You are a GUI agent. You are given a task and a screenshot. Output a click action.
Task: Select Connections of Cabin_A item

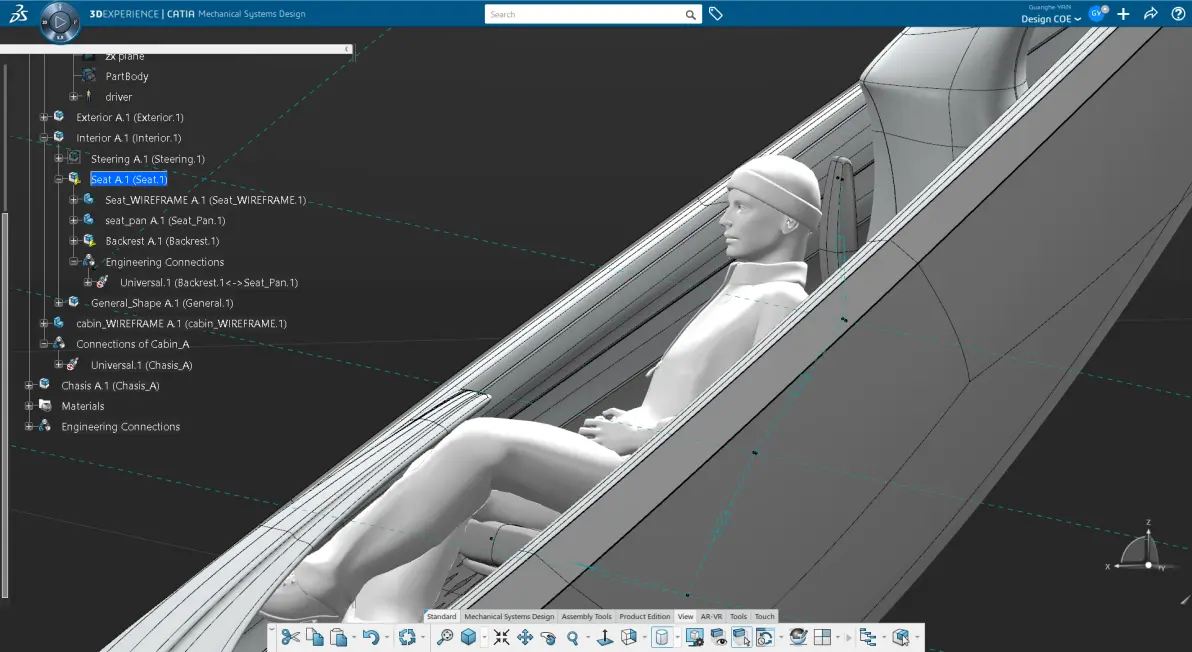(x=132, y=343)
